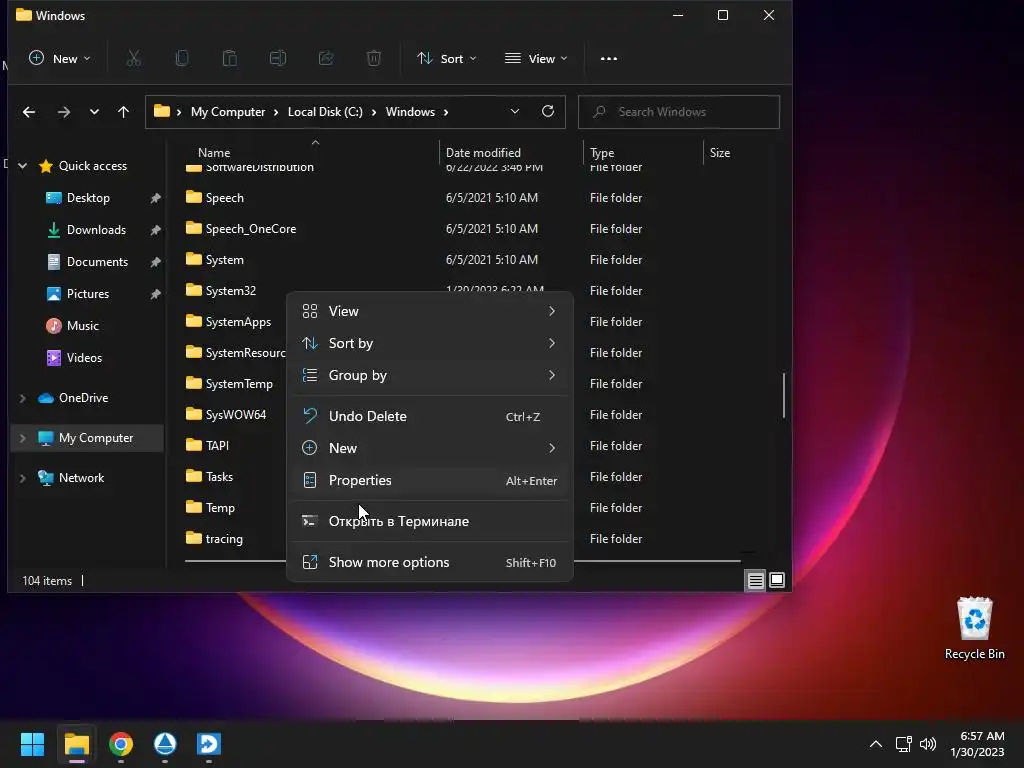Show hidden tray icons chevron
Viewport: 1024px width, 768px height.
coord(876,744)
